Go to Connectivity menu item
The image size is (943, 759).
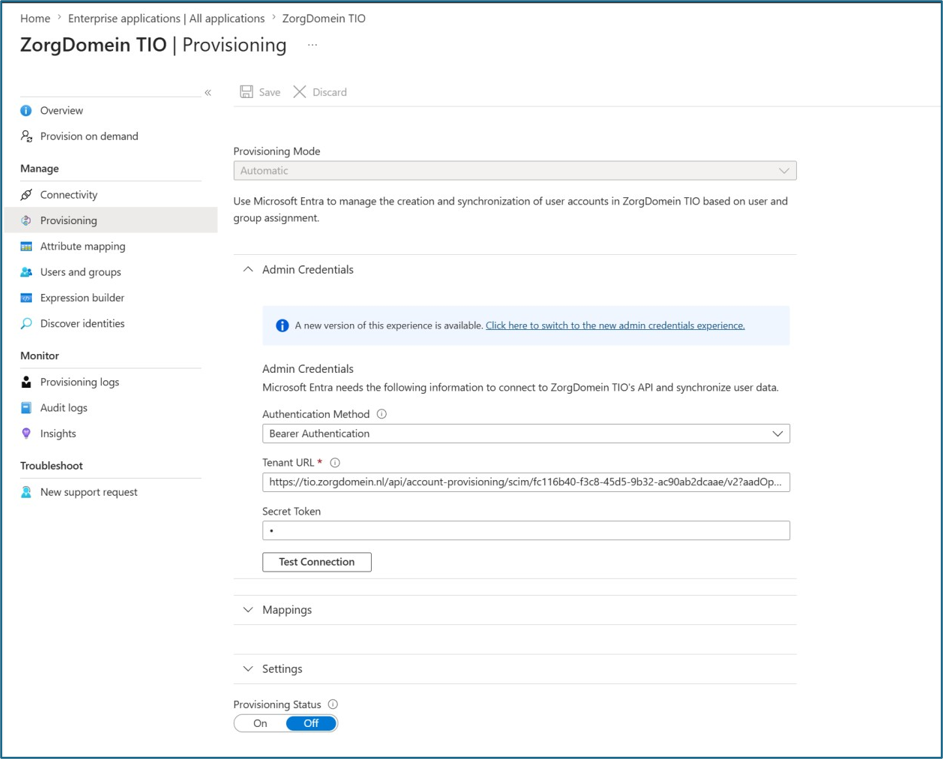69,195
